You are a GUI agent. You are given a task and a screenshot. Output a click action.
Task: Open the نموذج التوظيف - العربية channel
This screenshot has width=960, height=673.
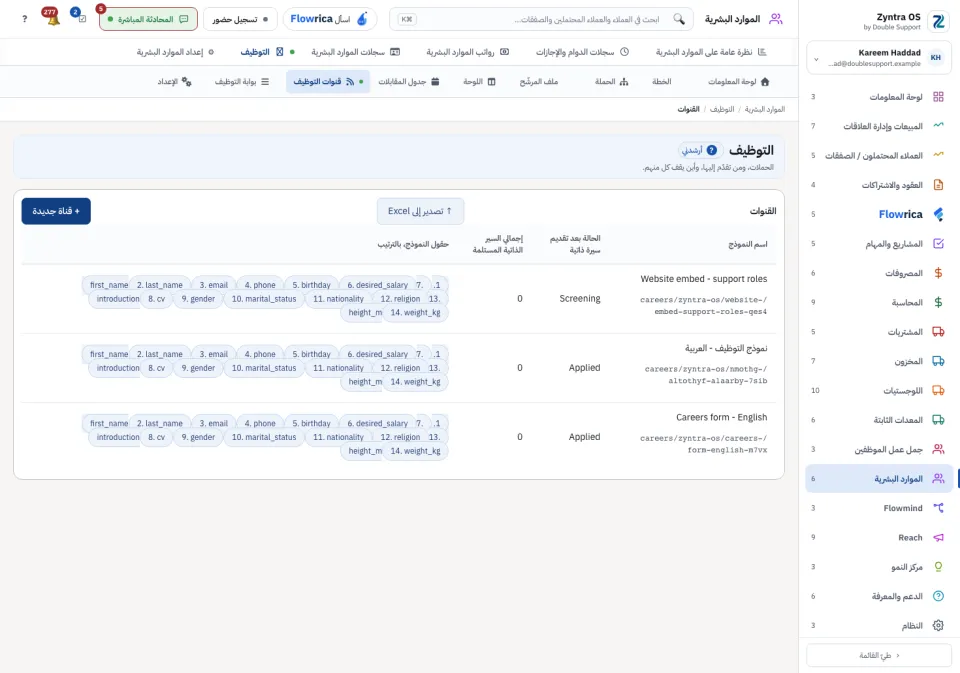(726, 348)
